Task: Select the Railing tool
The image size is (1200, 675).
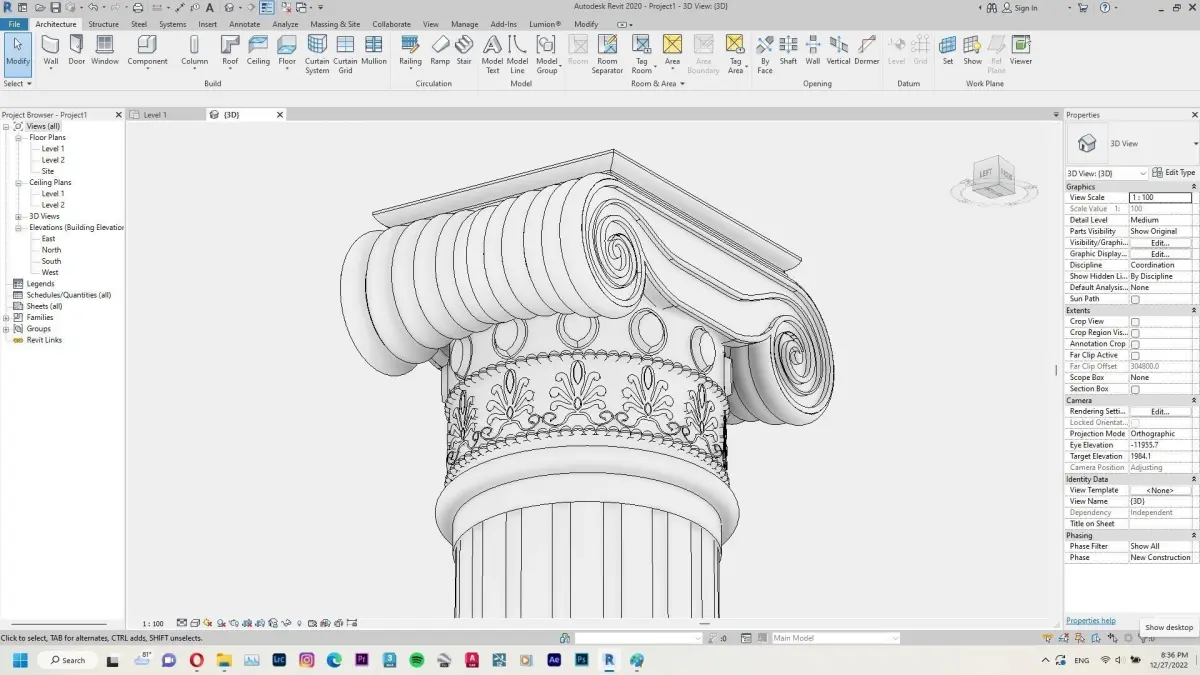Action: tap(410, 51)
